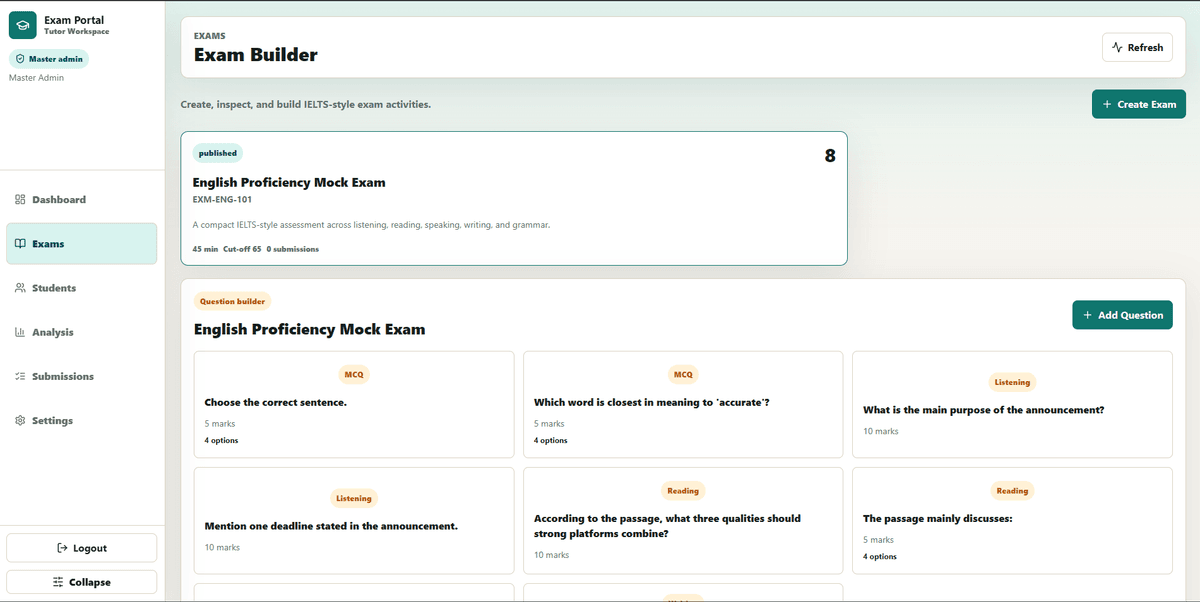Screen dimensions: 1200x602
Task: Click the Logout arrow icon
Action: tap(62, 548)
